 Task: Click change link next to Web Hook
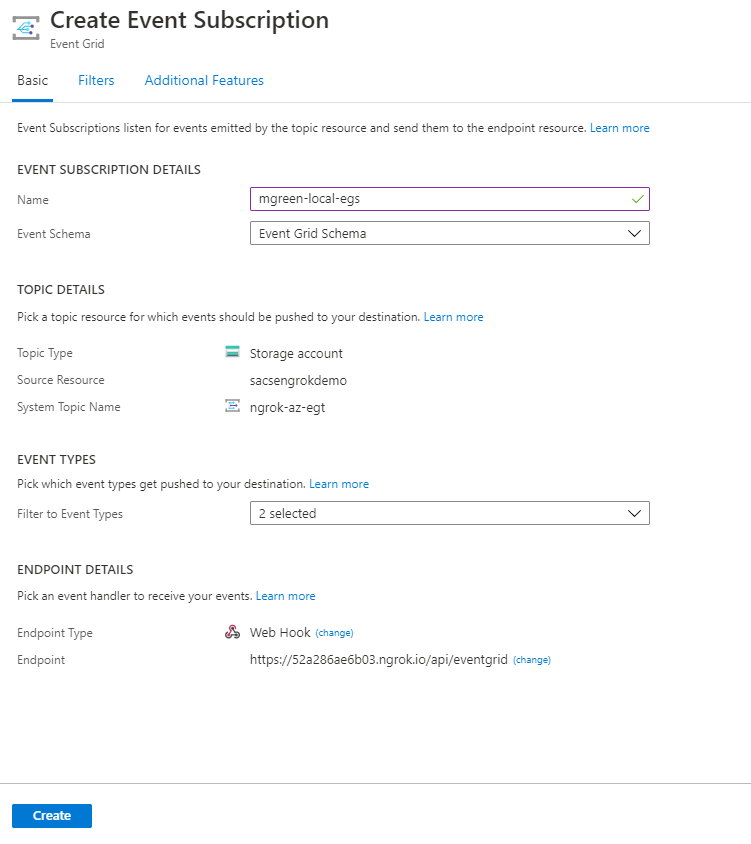tap(334, 633)
